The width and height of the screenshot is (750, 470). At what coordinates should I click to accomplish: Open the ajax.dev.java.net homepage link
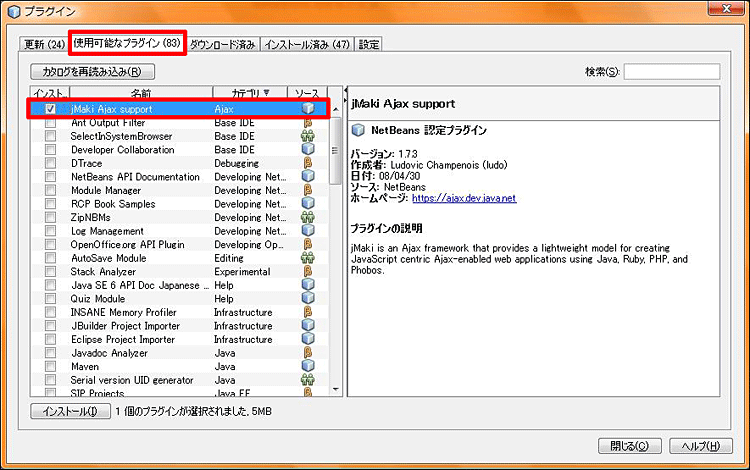pos(464,198)
